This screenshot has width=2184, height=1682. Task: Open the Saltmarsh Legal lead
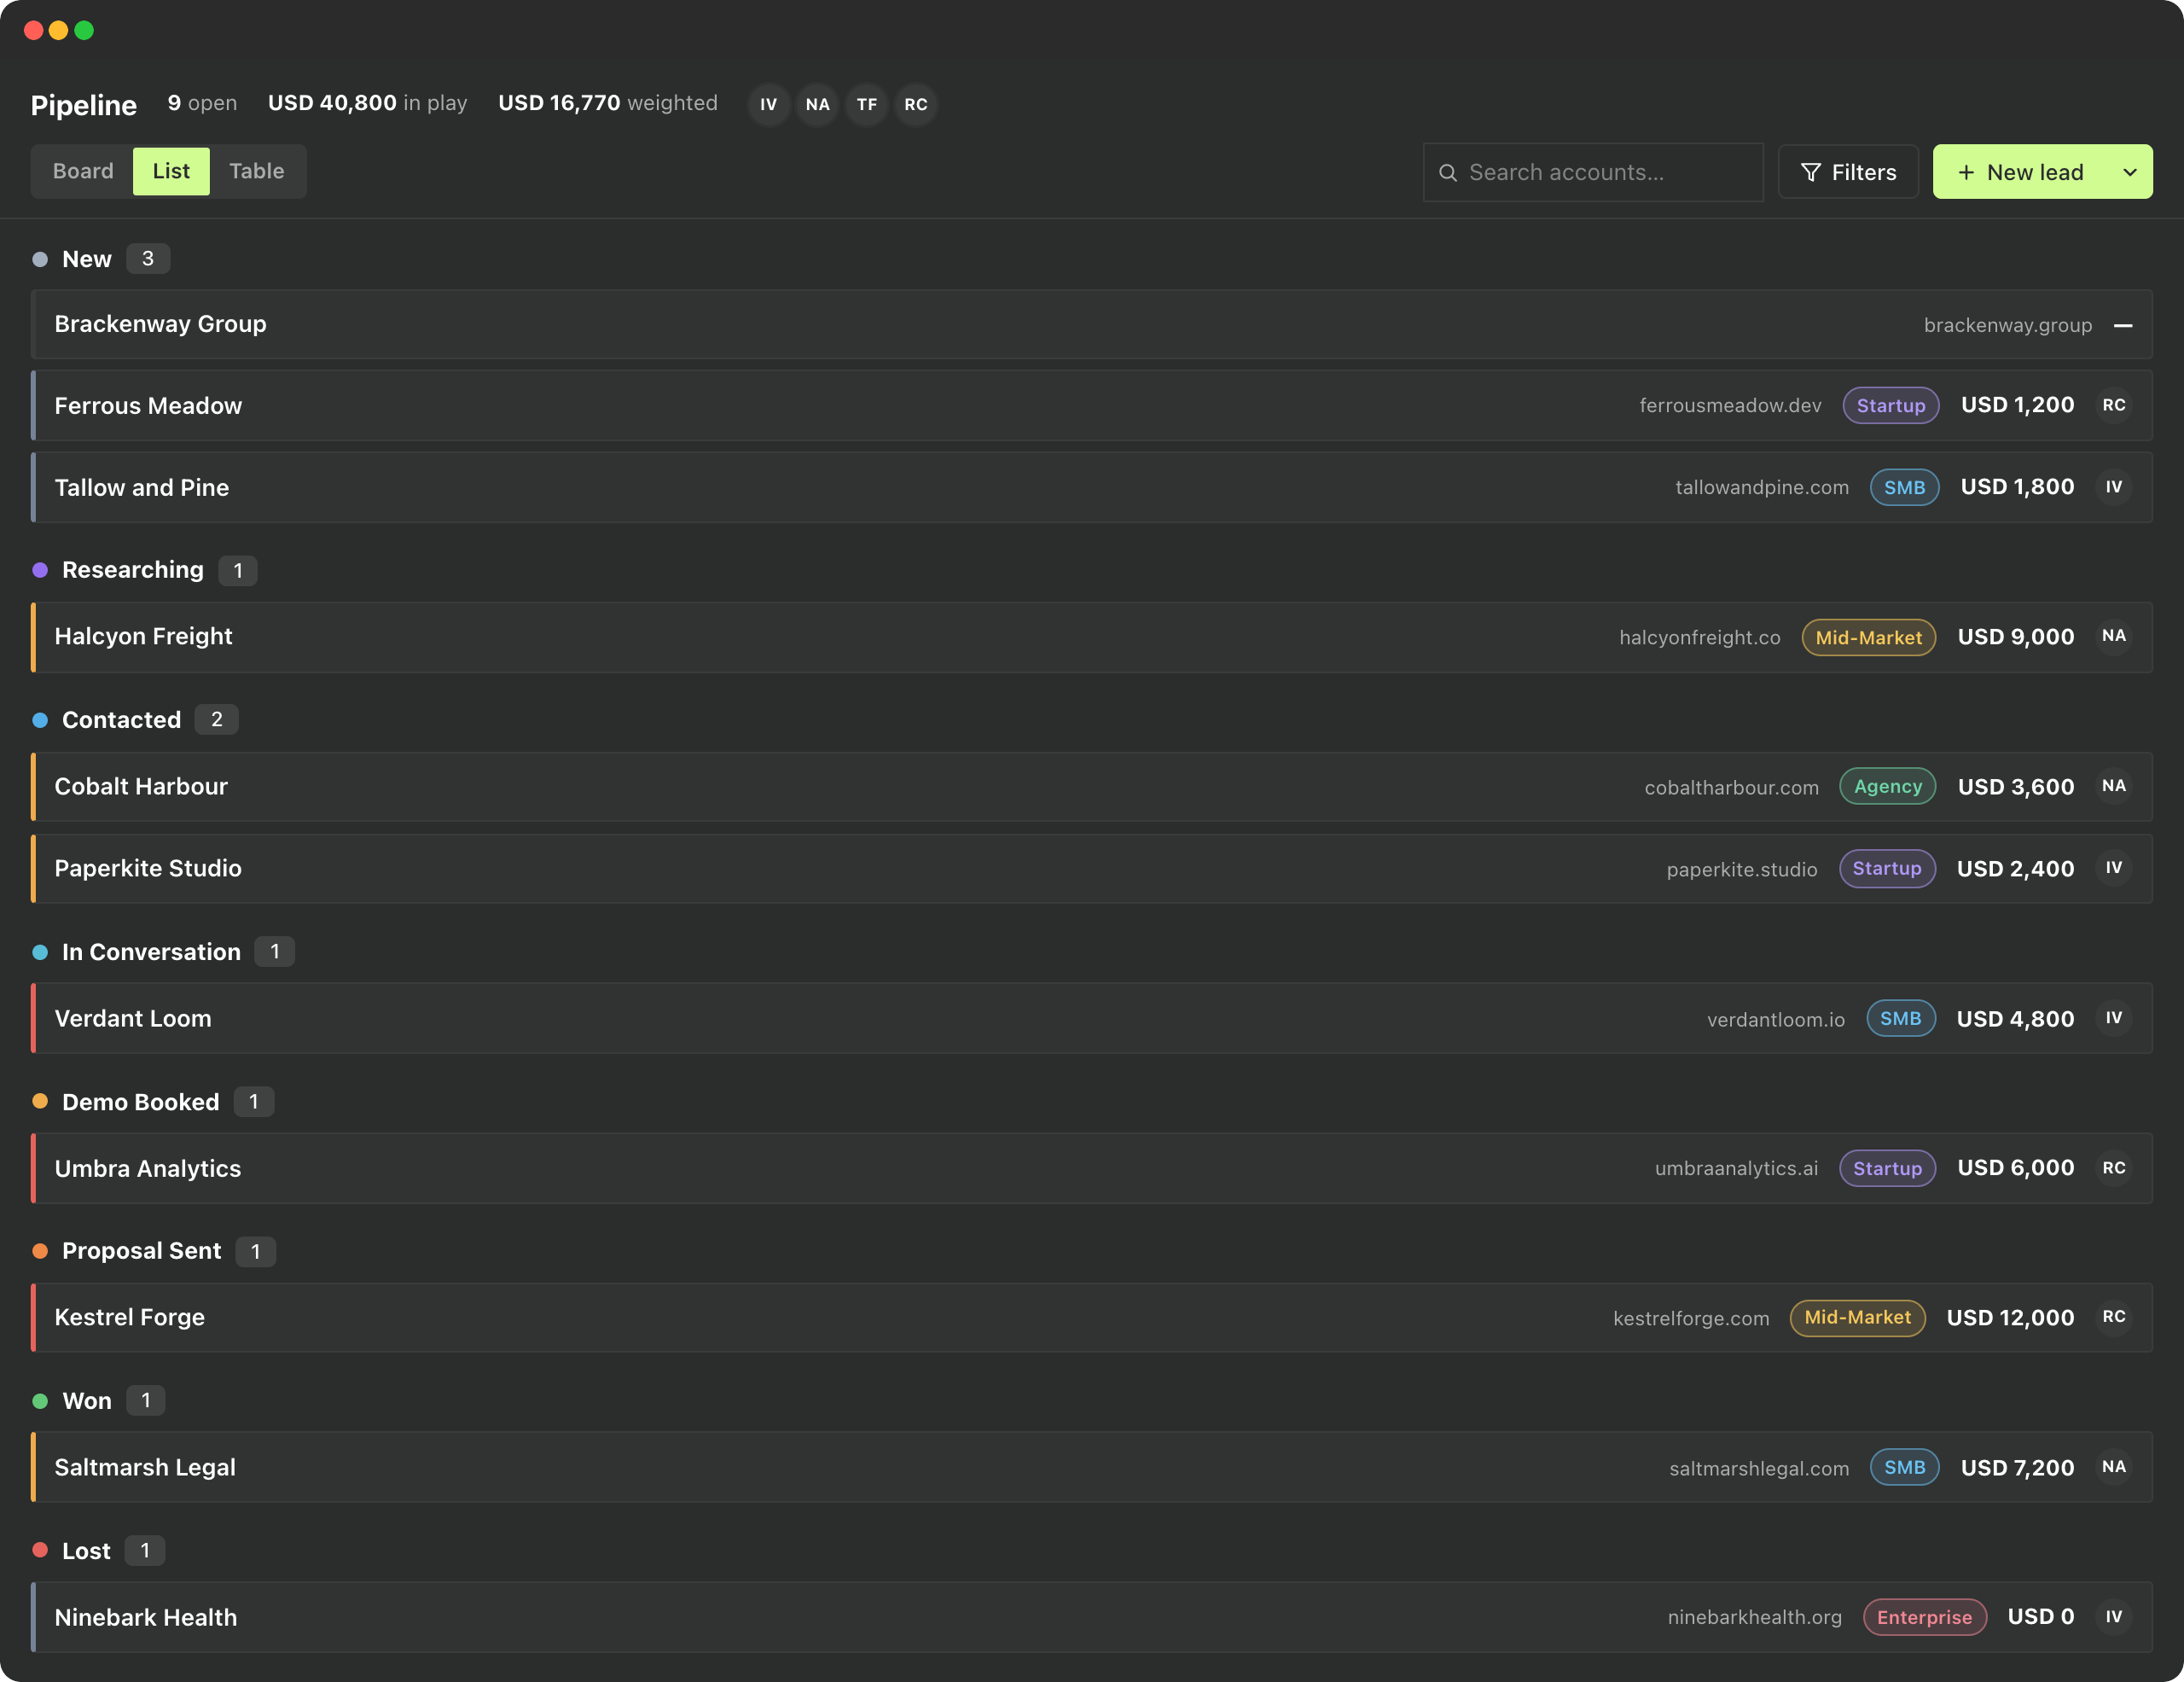pyautogui.click(x=1092, y=1467)
